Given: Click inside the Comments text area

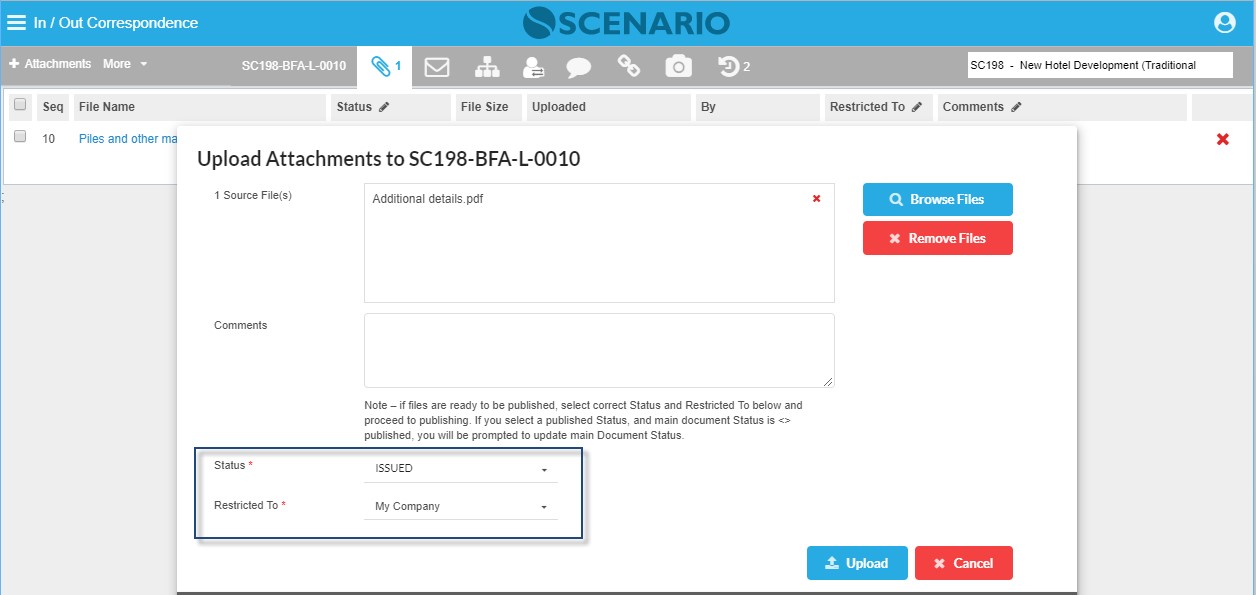Looking at the screenshot, I should [599, 350].
